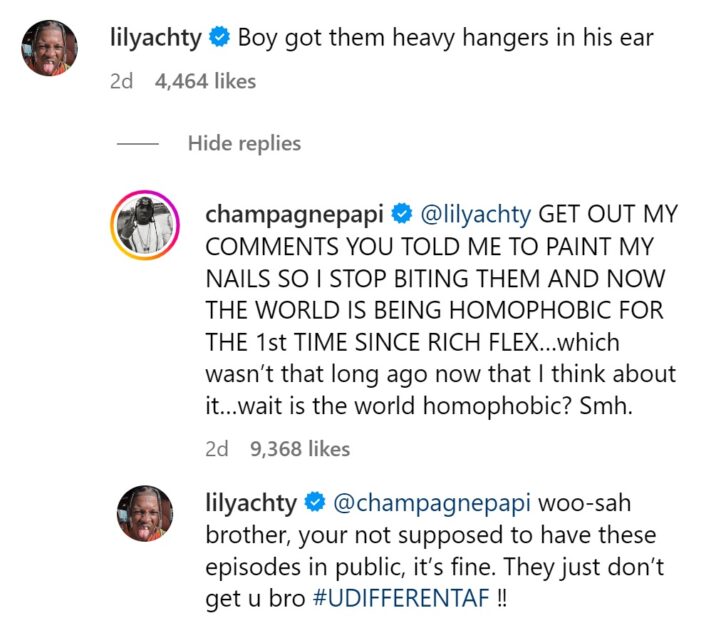Follow the @lilyachty mention in the reply
716x628 pixels.
point(475,214)
